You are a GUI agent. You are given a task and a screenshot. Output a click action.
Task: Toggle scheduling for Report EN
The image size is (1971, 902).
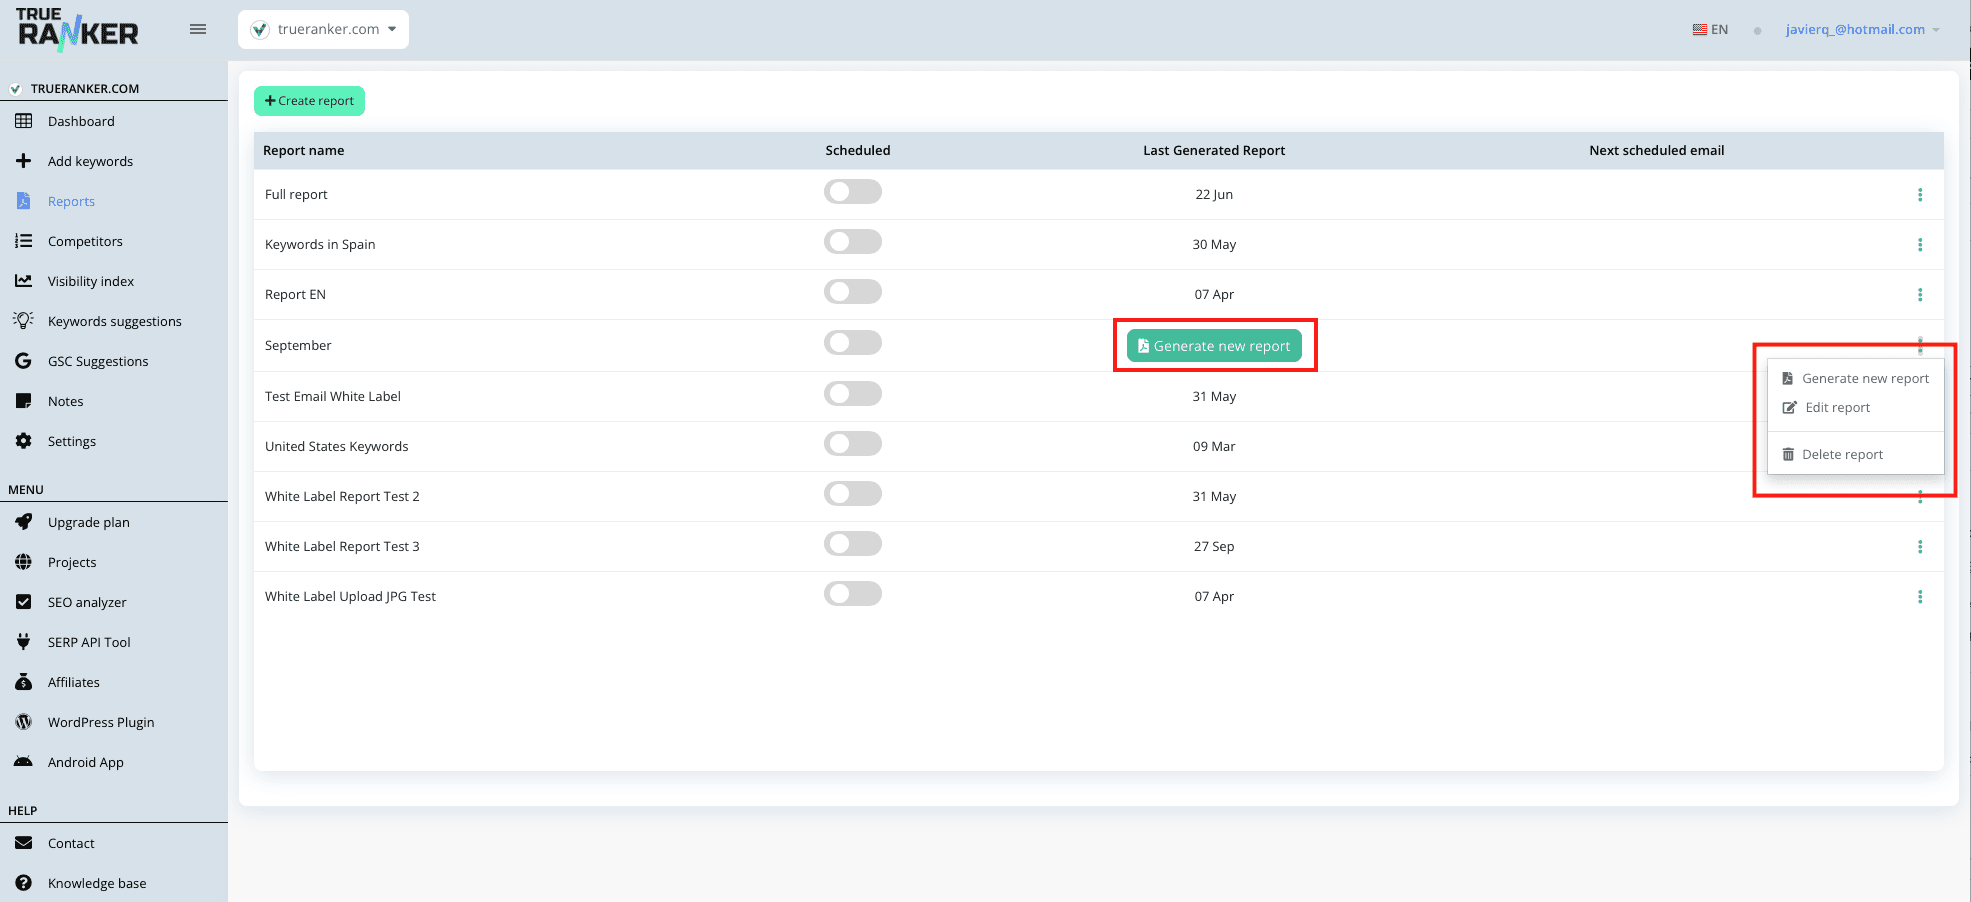[853, 292]
